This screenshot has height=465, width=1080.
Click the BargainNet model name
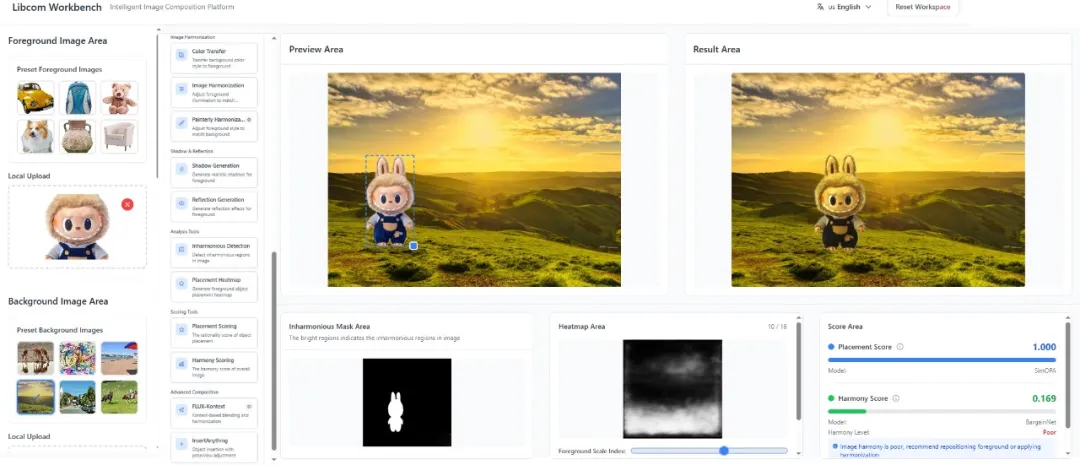1041,422
